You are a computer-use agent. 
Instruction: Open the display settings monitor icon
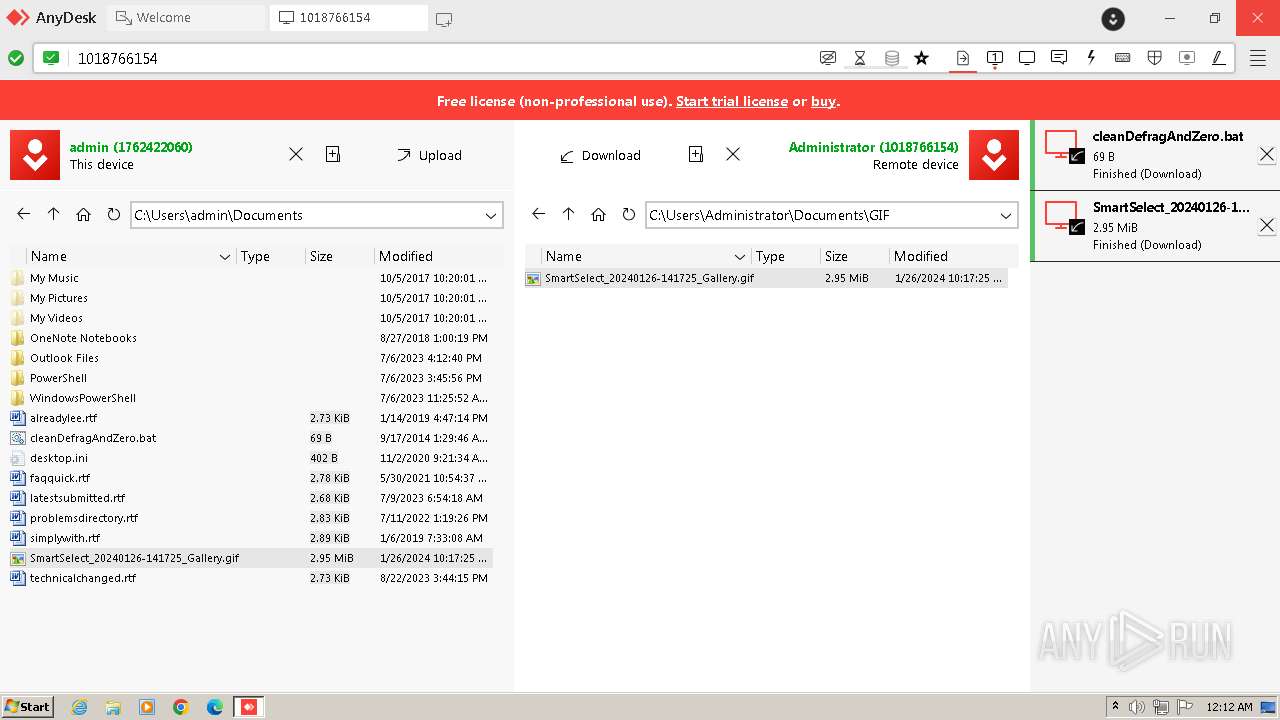pyautogui.click(x=1027, y=58)
